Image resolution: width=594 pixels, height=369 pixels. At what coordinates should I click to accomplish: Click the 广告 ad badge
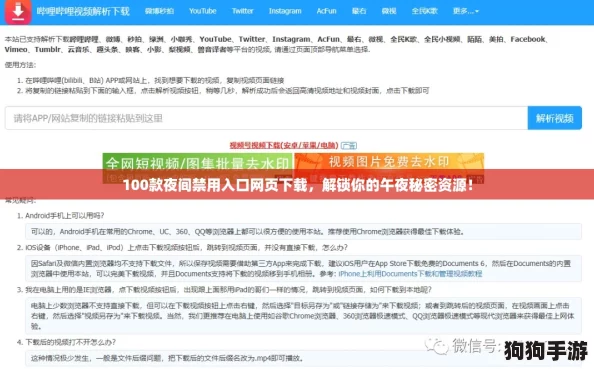pos(349,145)
